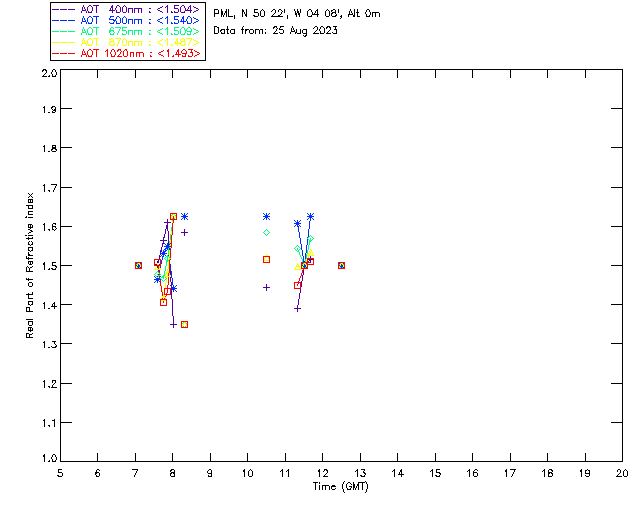Click the y-axis tick label 1.1
Image resolution: width=640 pixels, height=512 pixels.
click(49, 423)
